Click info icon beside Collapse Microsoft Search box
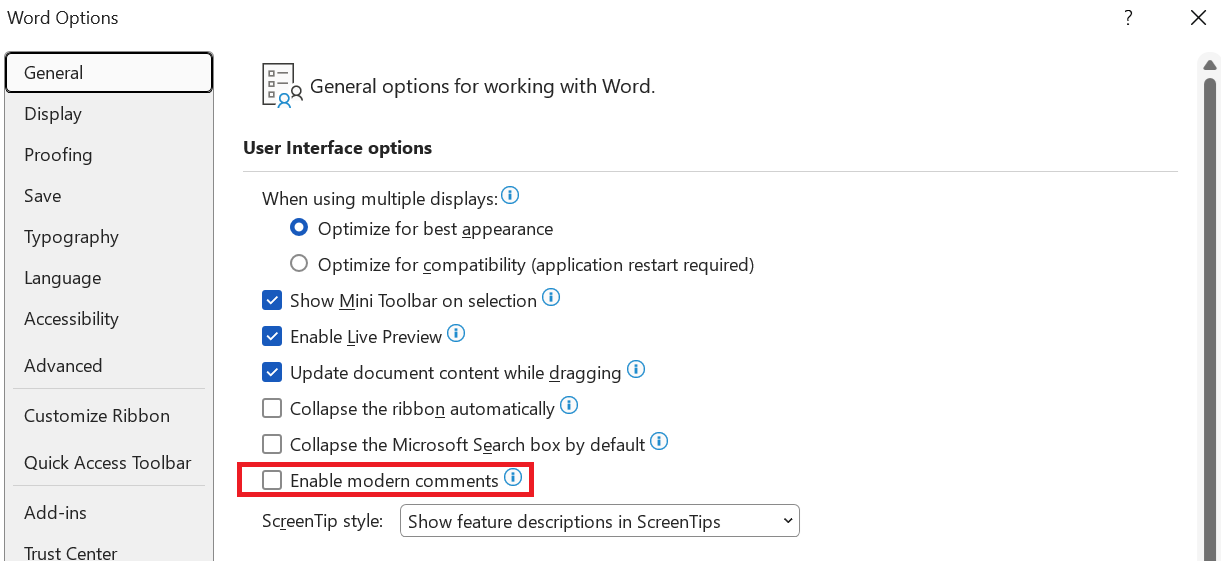1221x561 pixels. tap(659, 441)
